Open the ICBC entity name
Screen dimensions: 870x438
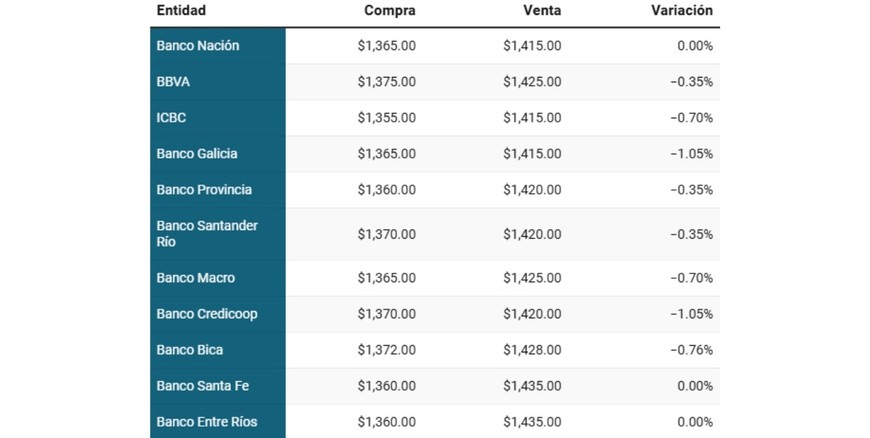click(x=171, y=118)
